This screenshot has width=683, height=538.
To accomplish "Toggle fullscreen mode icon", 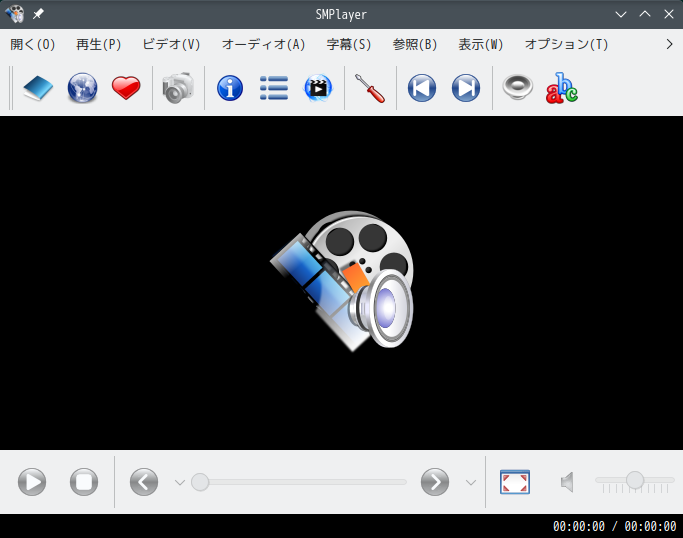I will [515, 482].
